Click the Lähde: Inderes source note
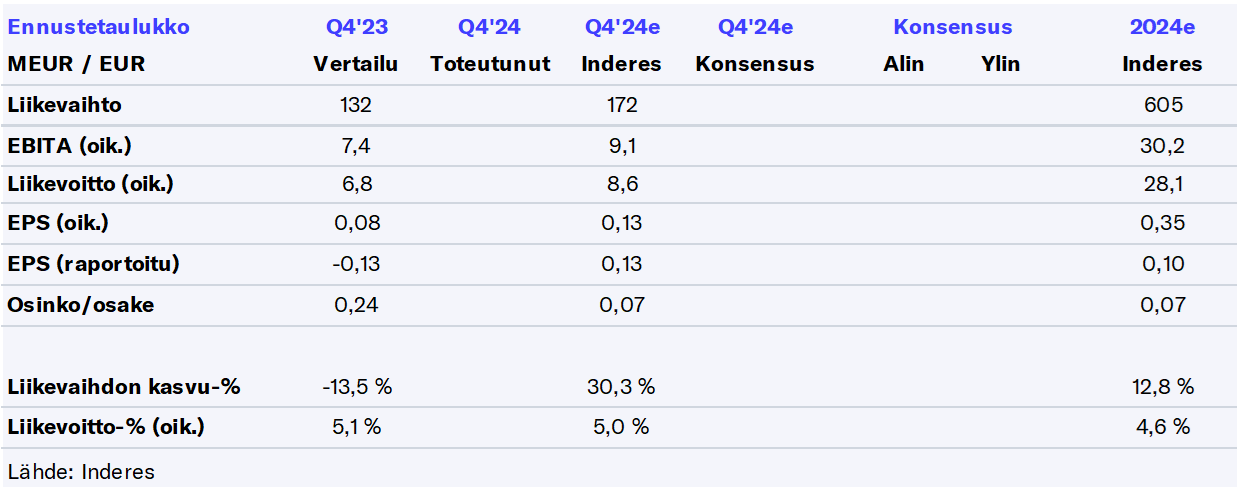Viewport: 1237px width, 487px height. [x=81, y=471]
